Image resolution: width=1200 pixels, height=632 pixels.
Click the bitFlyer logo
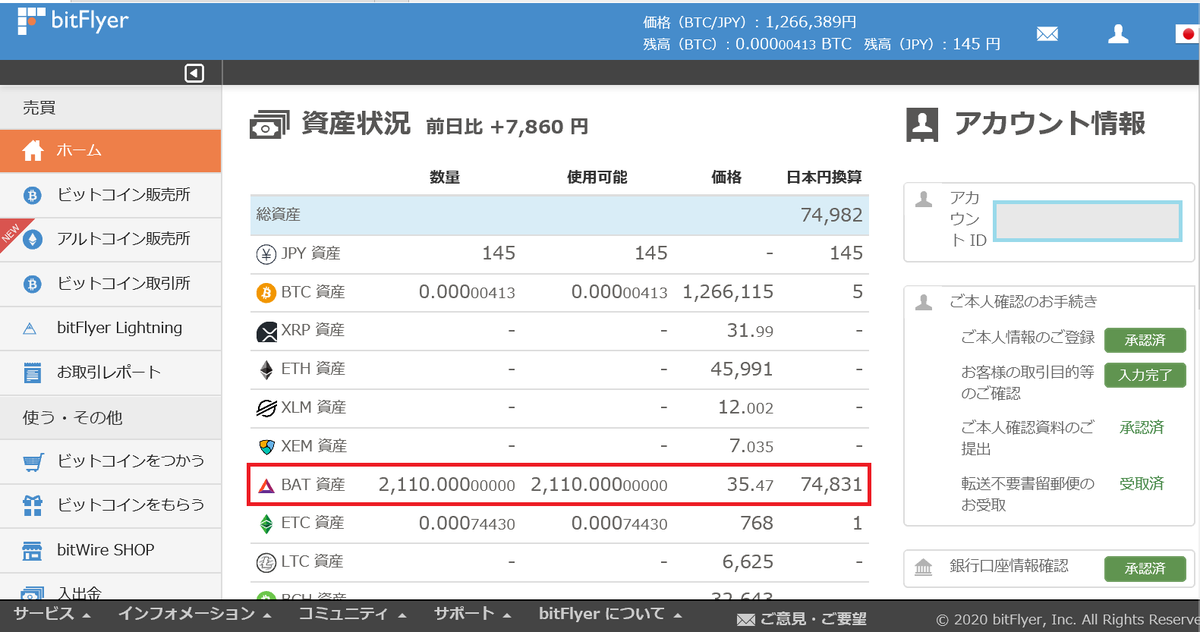pyautogui.click(x=72, y=21)
